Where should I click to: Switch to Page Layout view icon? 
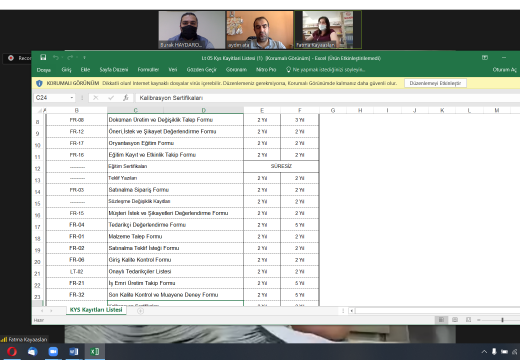pyautogui.click(x=455, y=320)
